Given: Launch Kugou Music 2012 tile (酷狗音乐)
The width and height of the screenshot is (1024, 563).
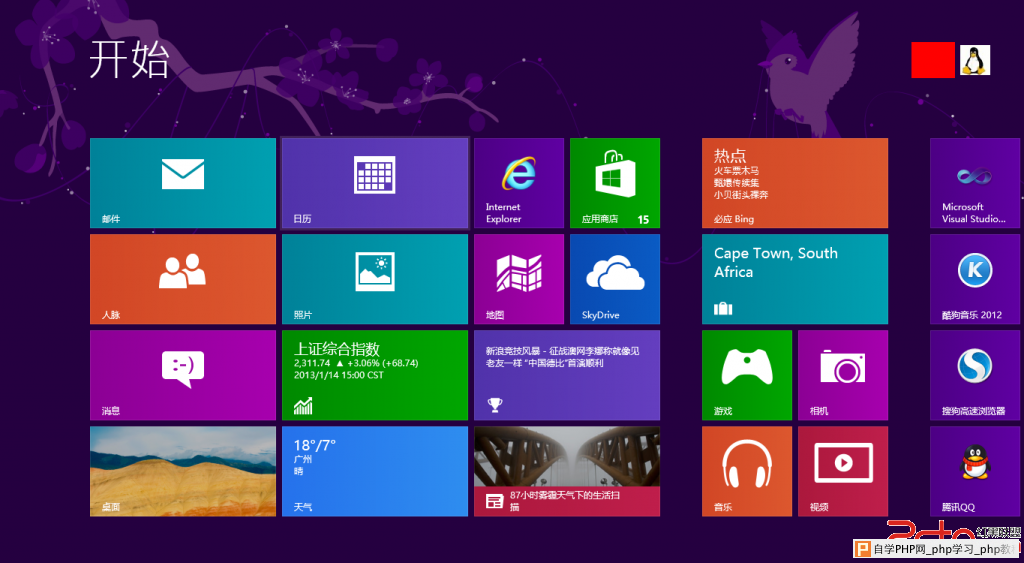Looking at the screenshot, I should [974, 279].
